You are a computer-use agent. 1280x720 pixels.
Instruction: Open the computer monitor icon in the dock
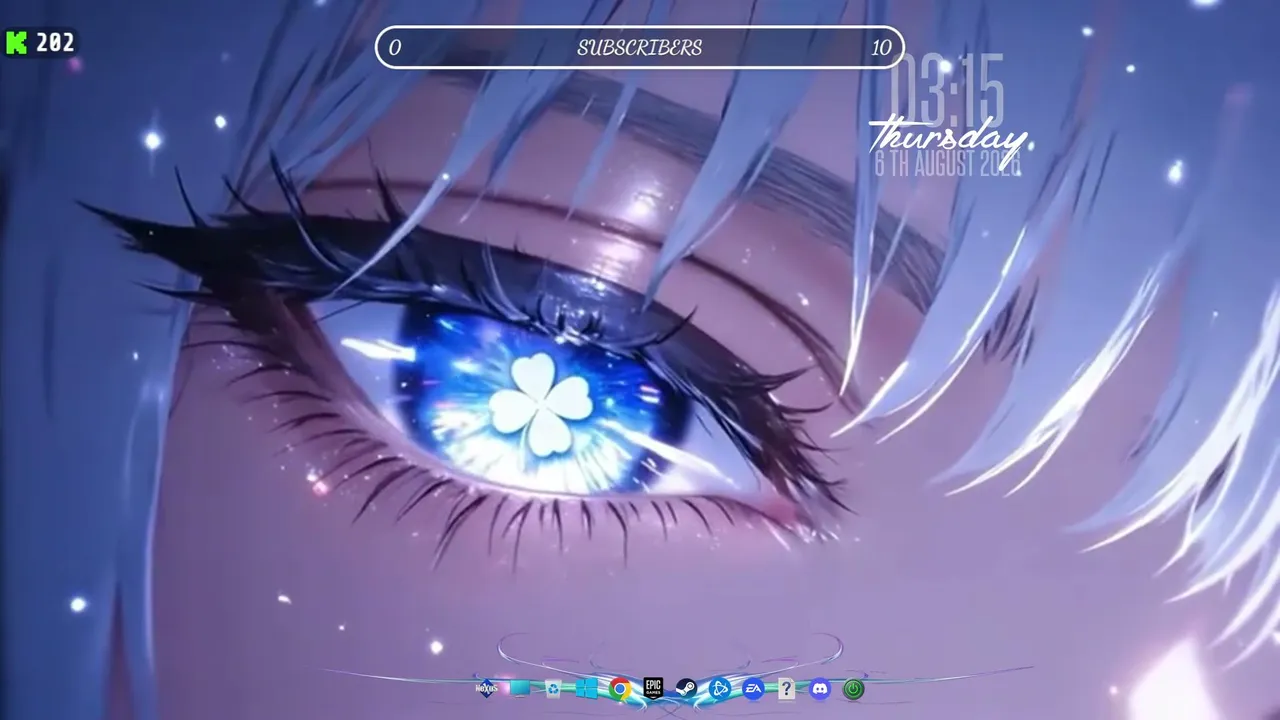520,688
